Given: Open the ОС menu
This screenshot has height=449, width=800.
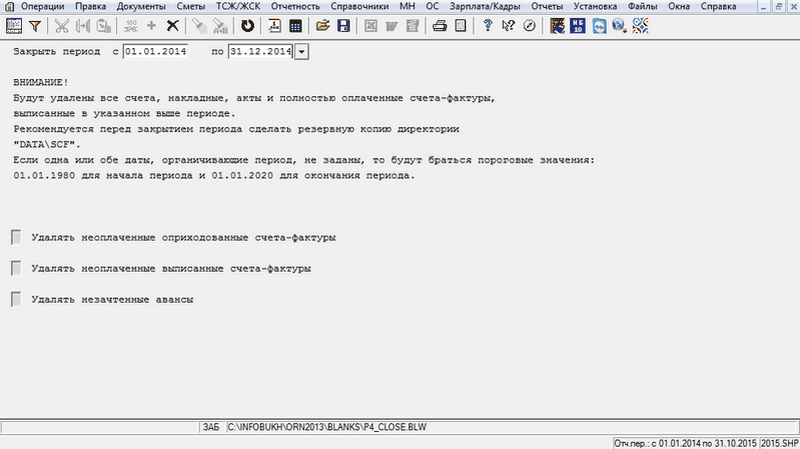Looking at the screenshot, I should [x=432, y=7].
